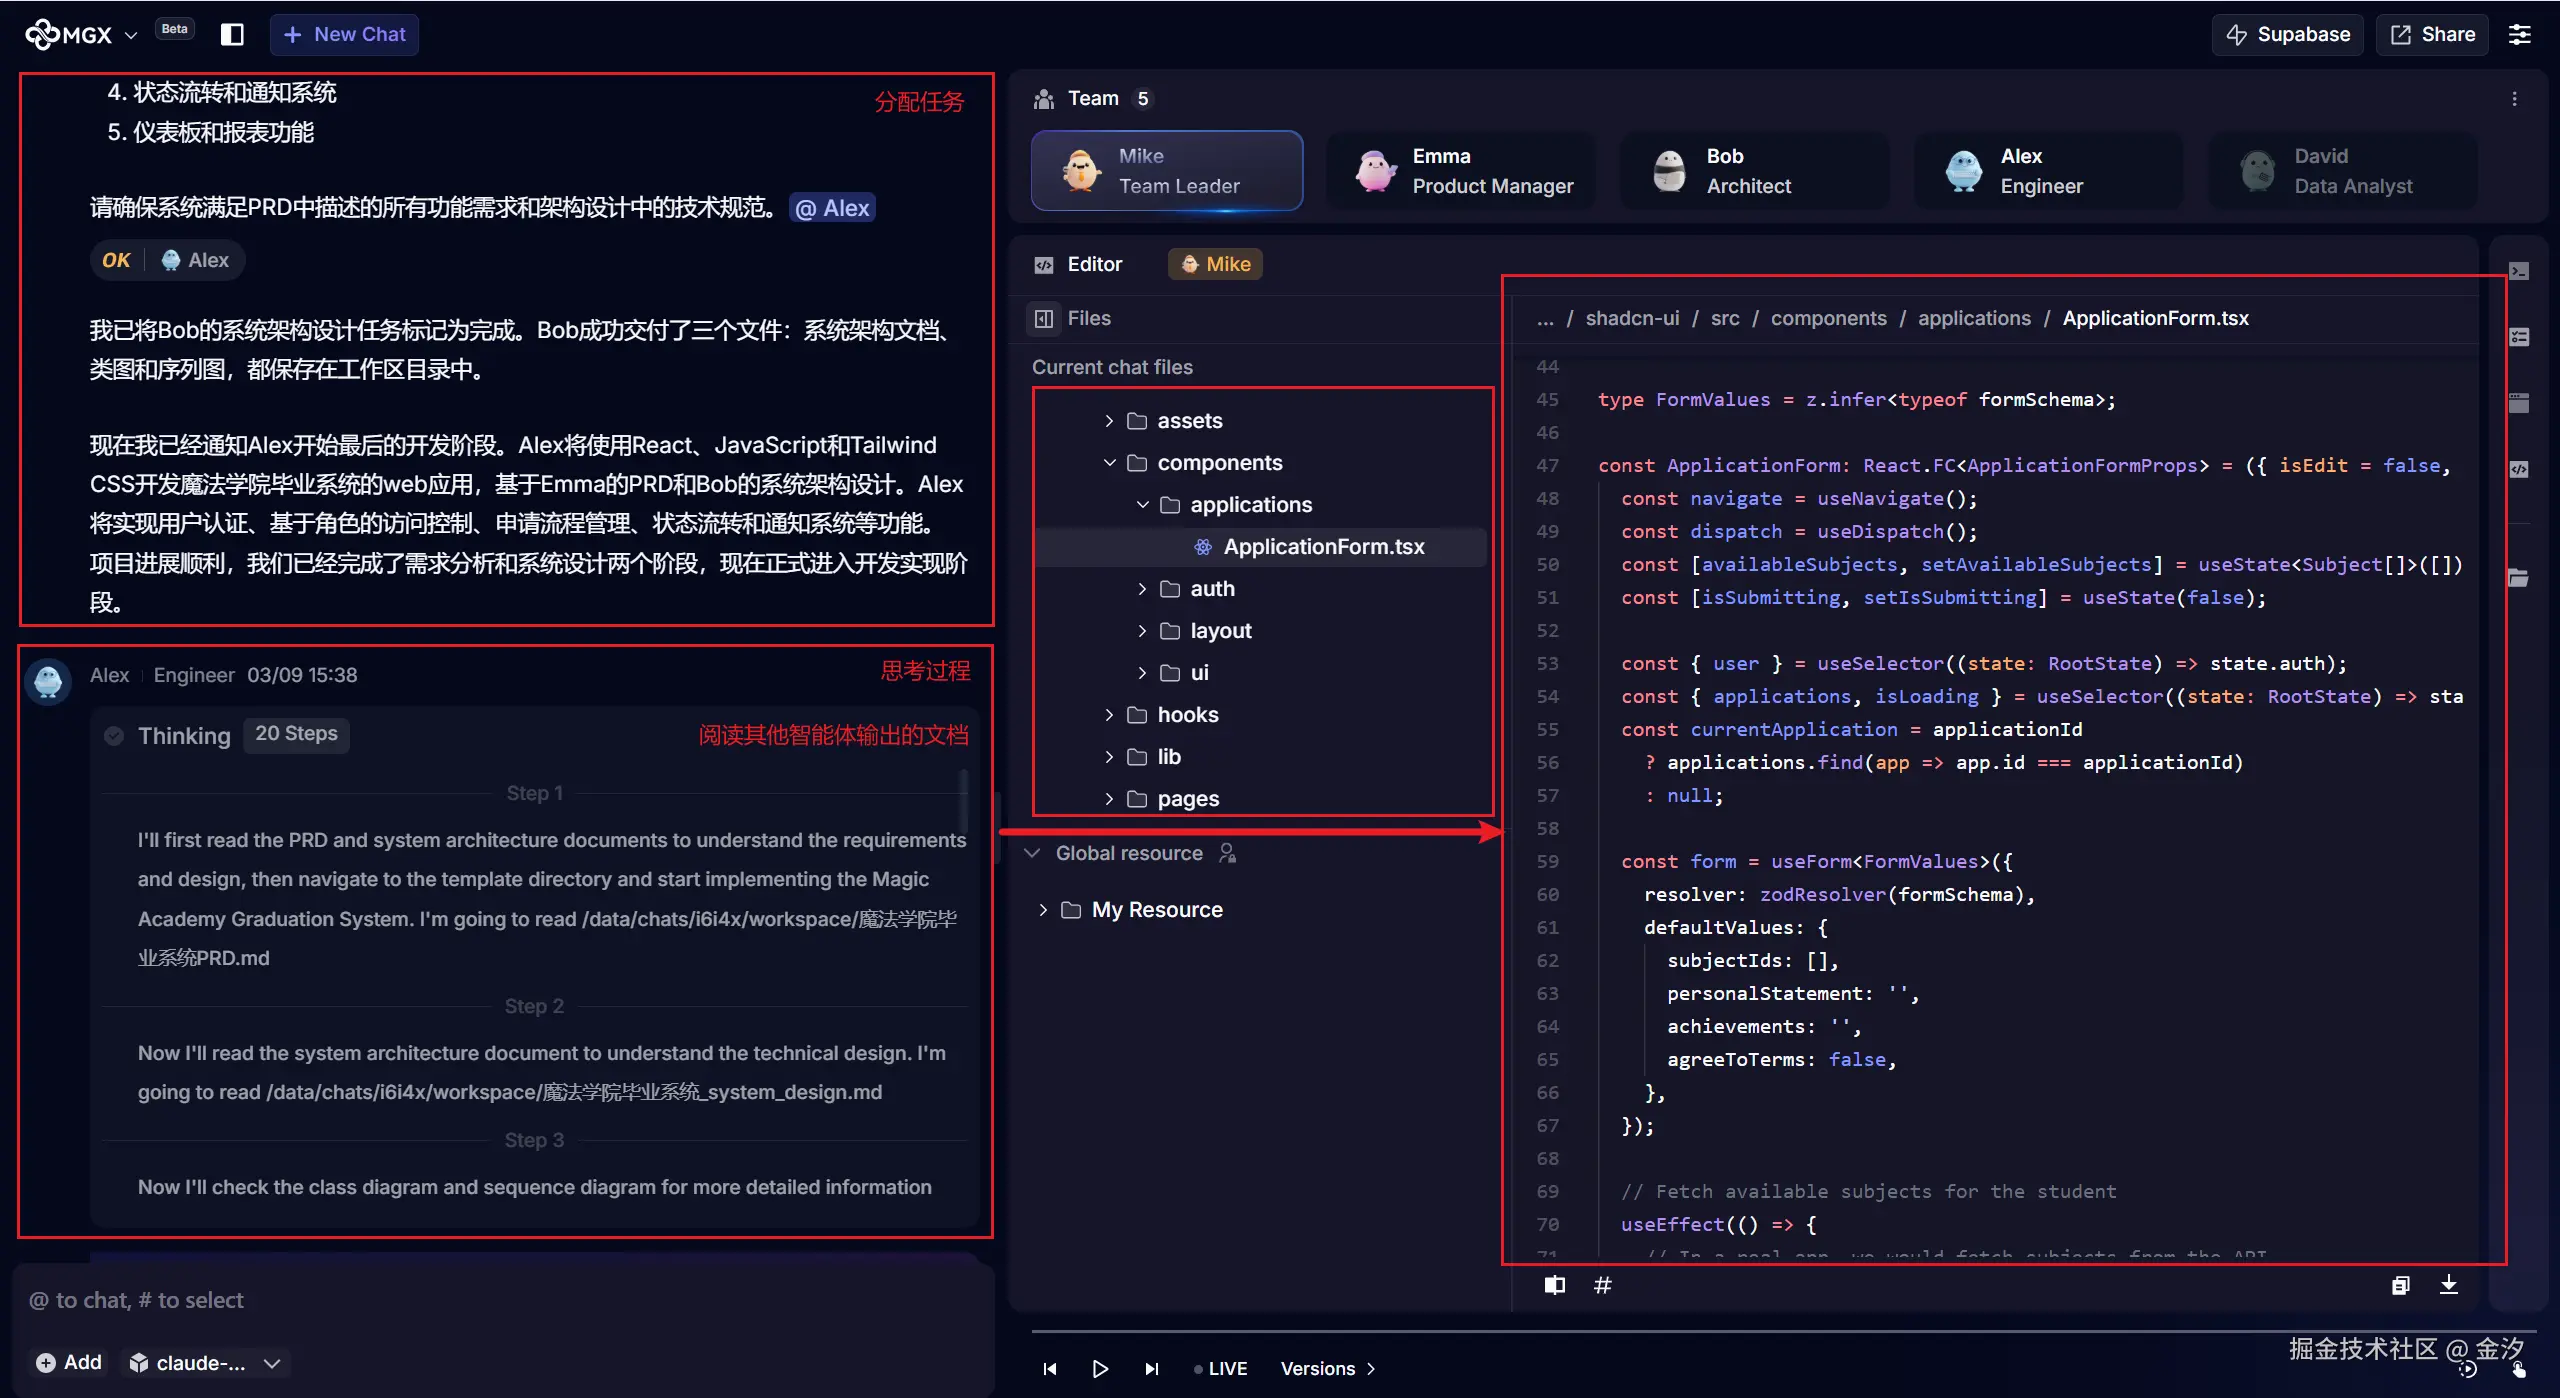Open the settings sliders icon top right
2560x1398 pixels.
(x=2519, y=35)
